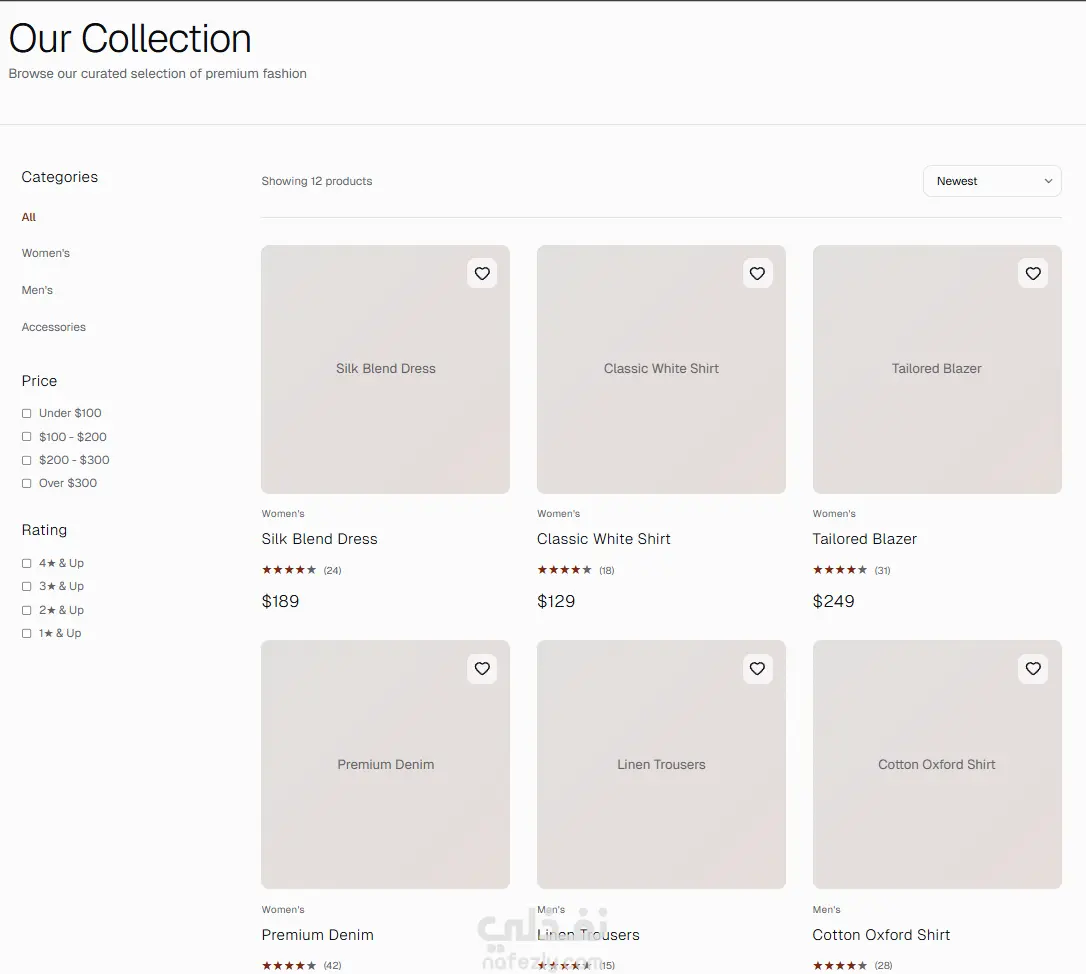Click Classic White Shirt product image
Screen dimensions: 1086x974
point(661,369)
